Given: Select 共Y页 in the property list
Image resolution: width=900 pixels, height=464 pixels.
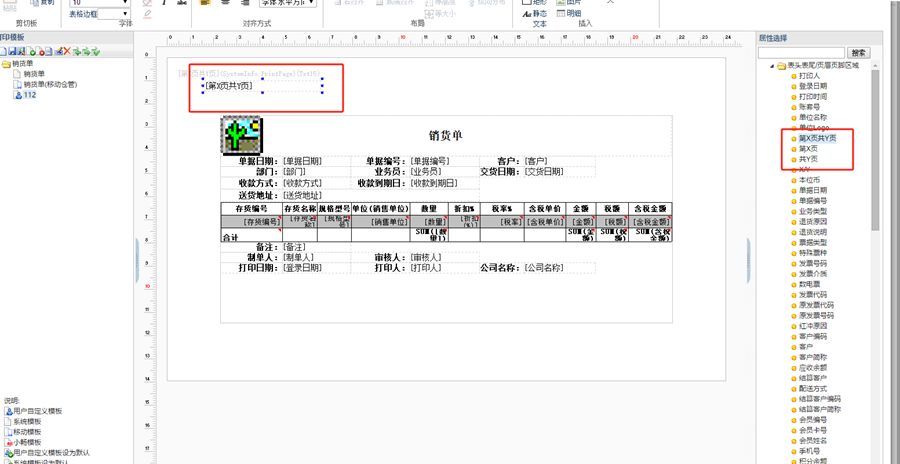Looking at the screenshot, I should [x=808, y=159].
